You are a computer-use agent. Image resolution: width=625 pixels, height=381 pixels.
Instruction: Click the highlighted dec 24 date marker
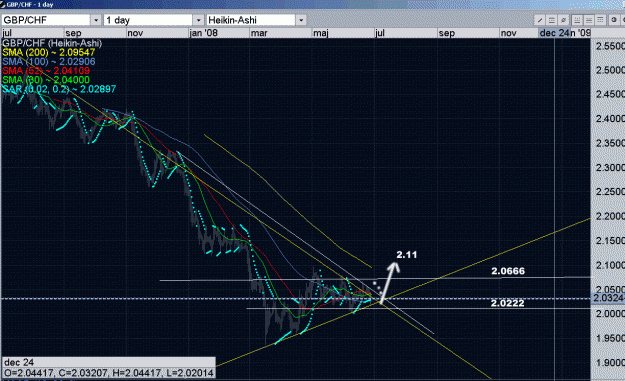point(554,33)
